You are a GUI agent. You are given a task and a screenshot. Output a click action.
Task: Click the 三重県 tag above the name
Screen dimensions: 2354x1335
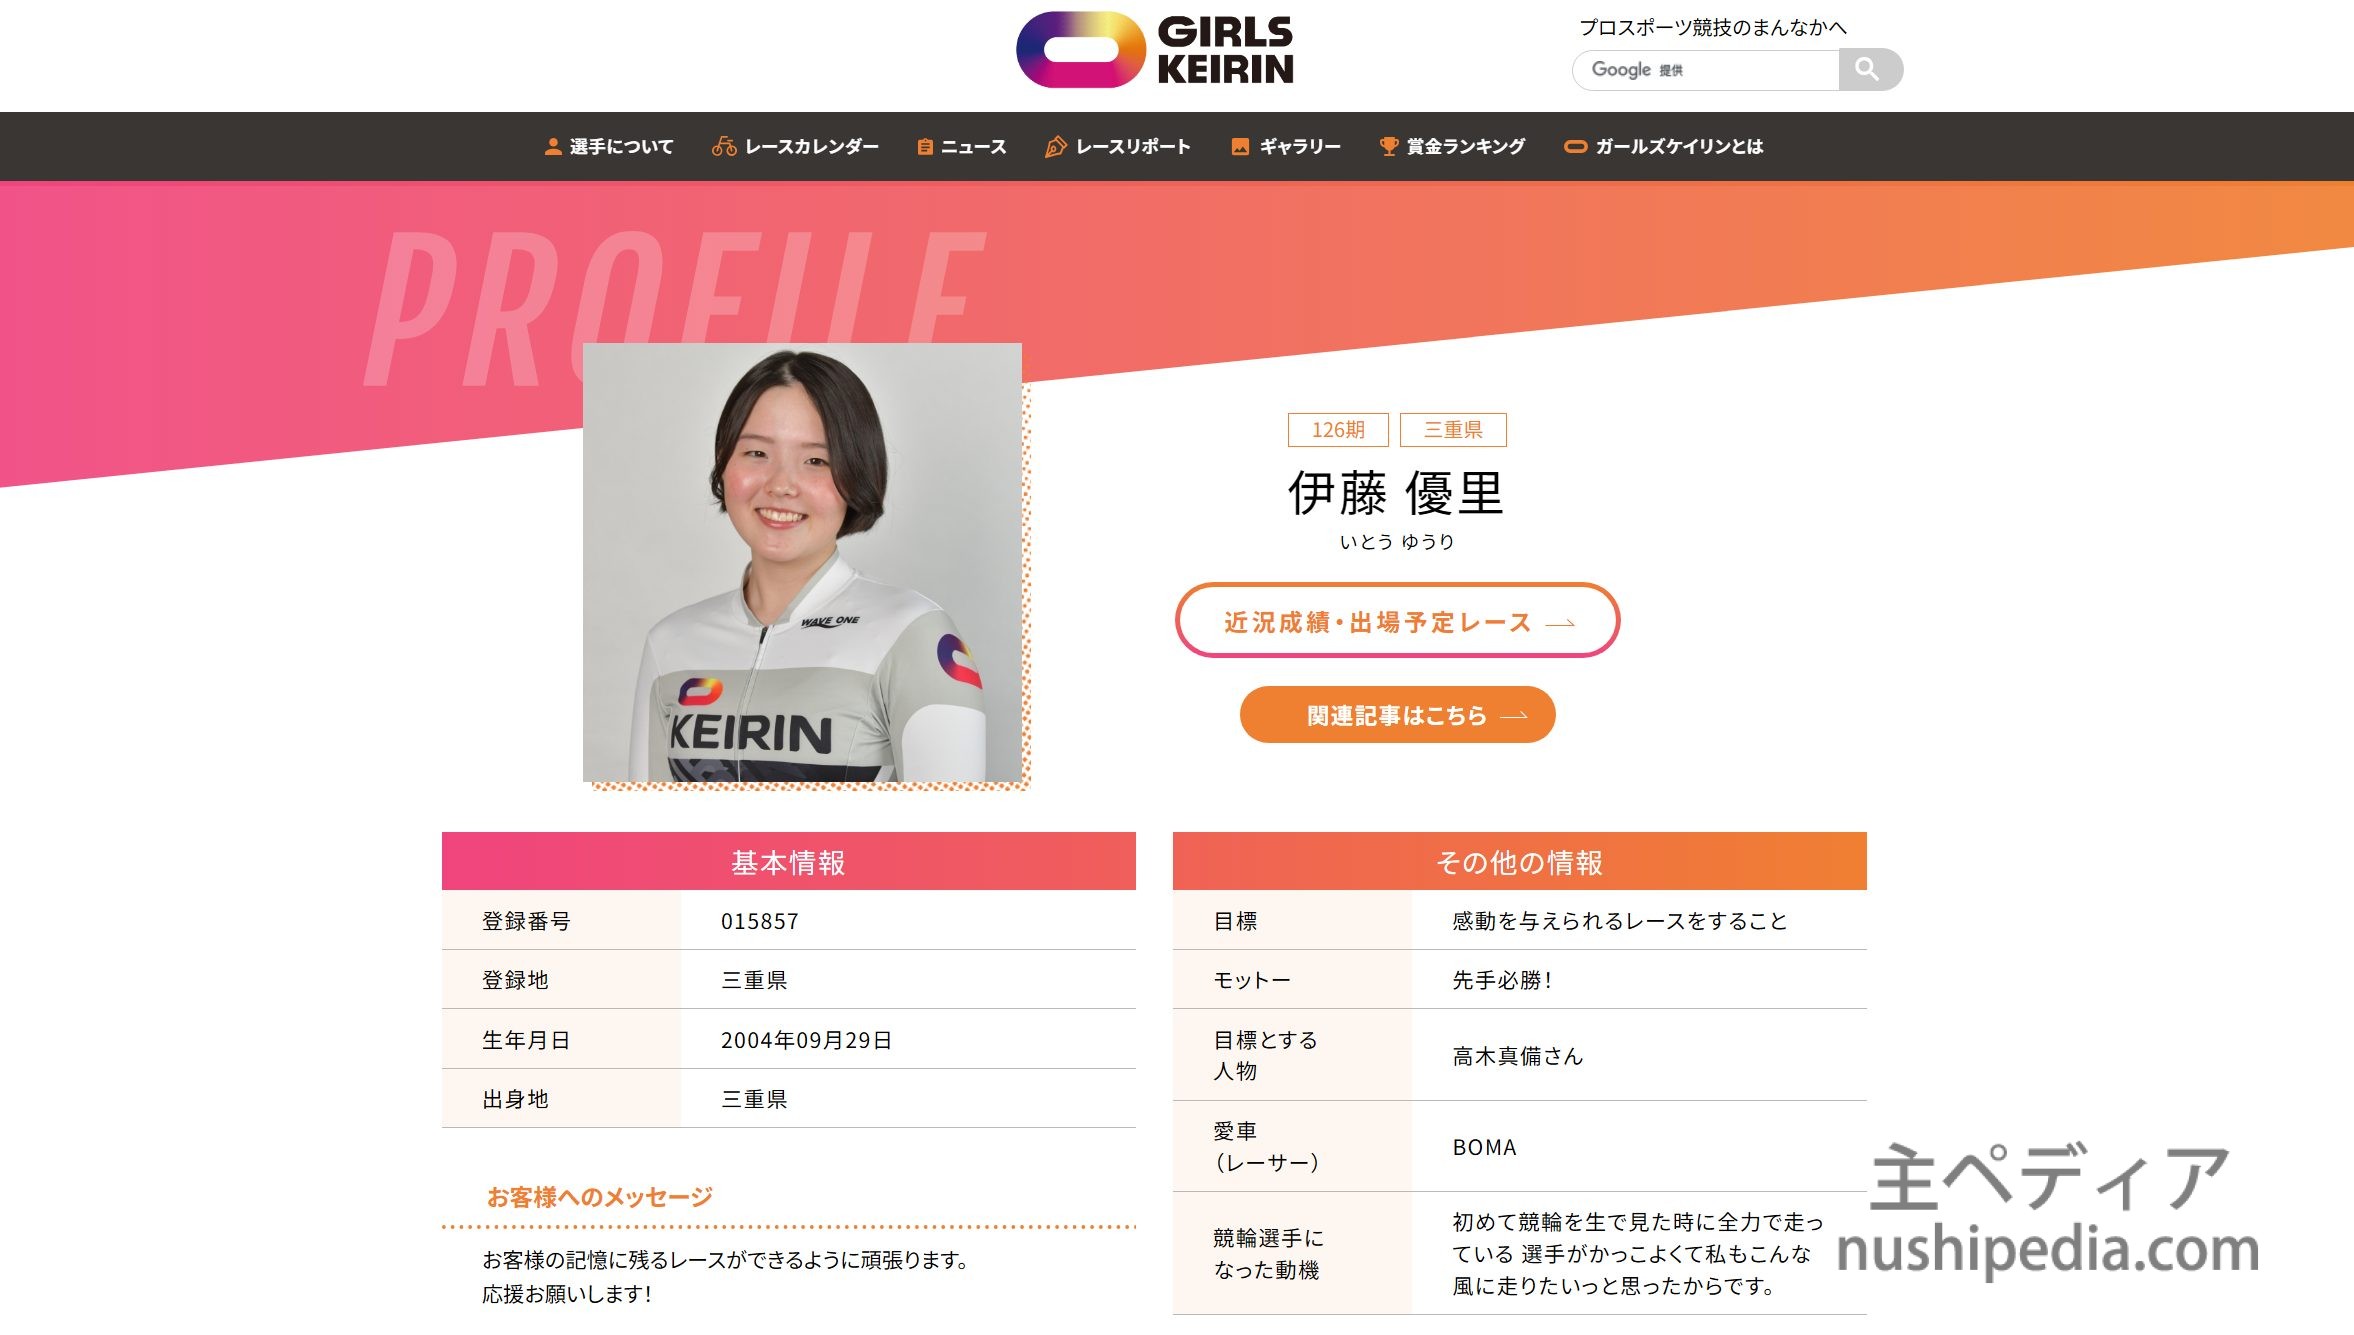coord(1453,430)
